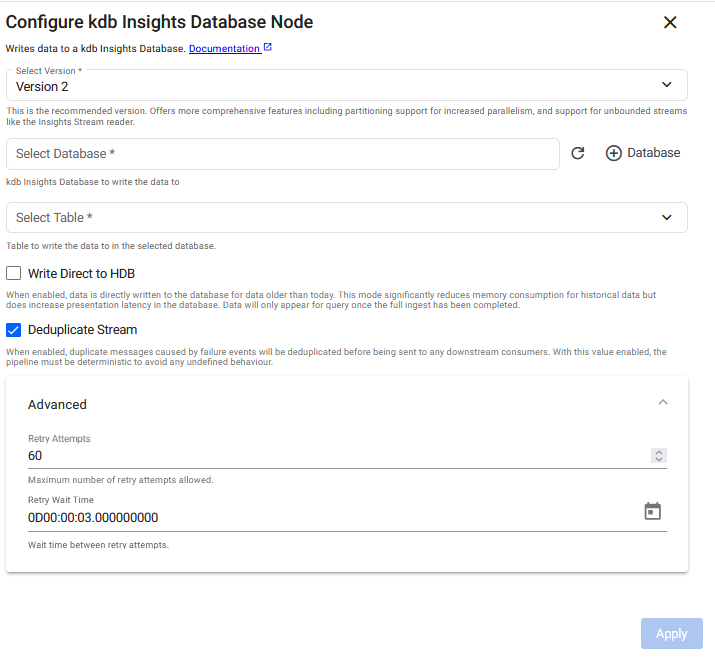Click into the Retry Attempts field

pyautogui.click(x=330, y=456)
